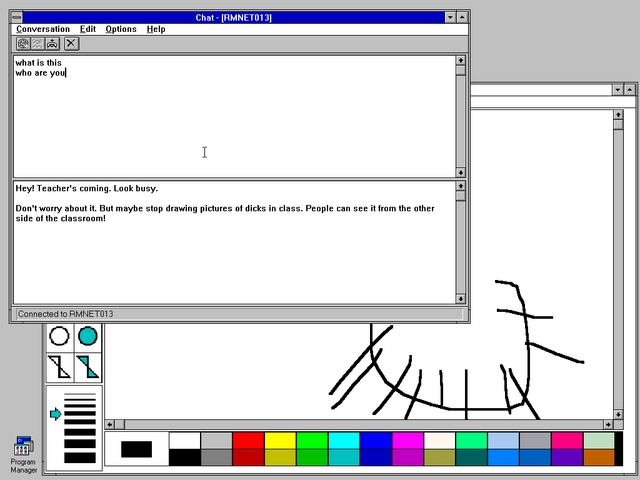Open the Edit menu in Chat

pos(88,29)
